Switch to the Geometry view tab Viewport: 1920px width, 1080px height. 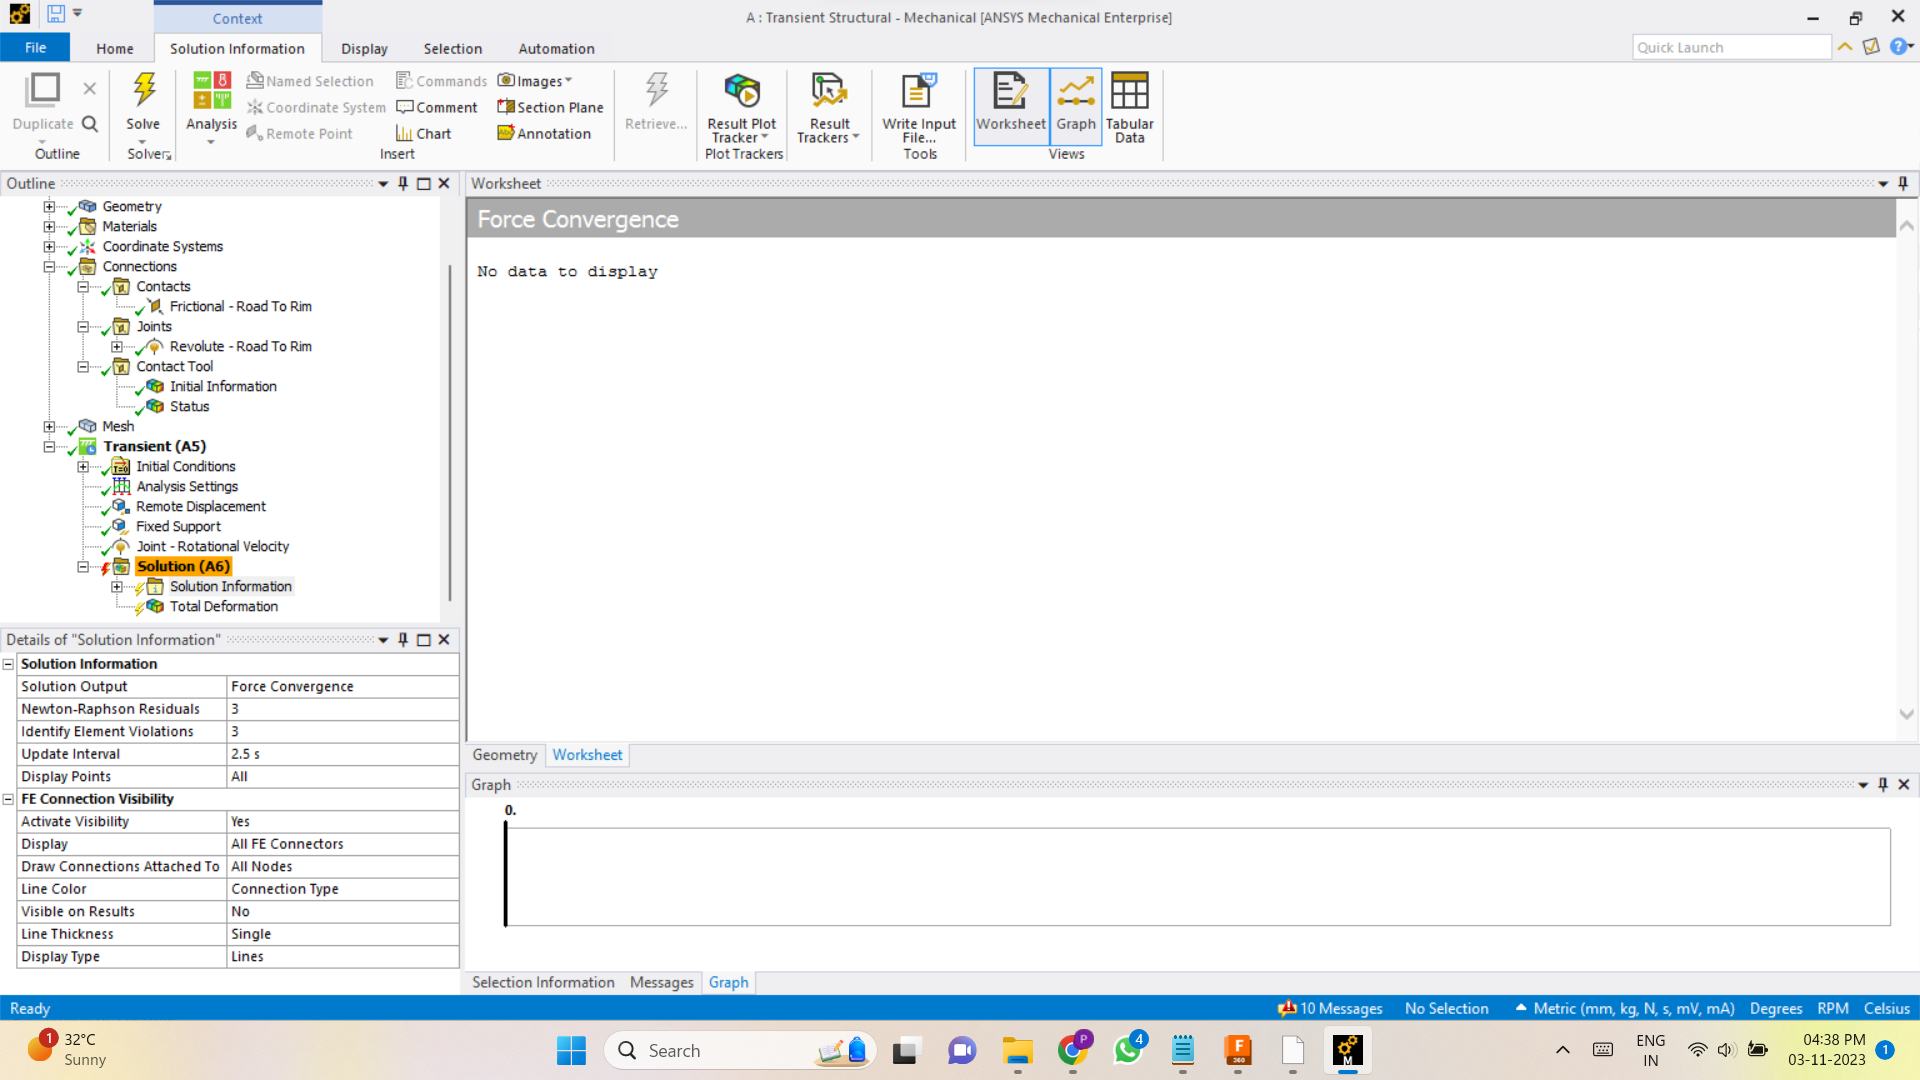505,755
